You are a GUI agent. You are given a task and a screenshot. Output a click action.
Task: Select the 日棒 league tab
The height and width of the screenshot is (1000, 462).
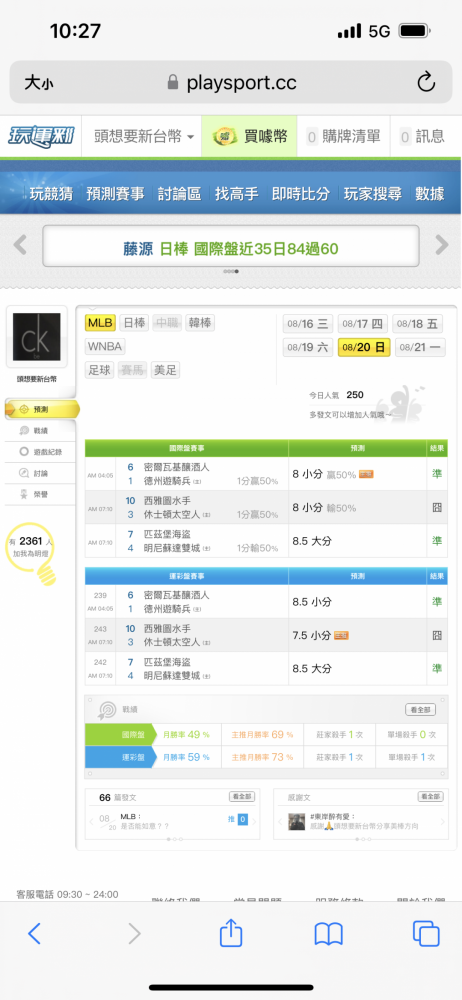(134, 323)
